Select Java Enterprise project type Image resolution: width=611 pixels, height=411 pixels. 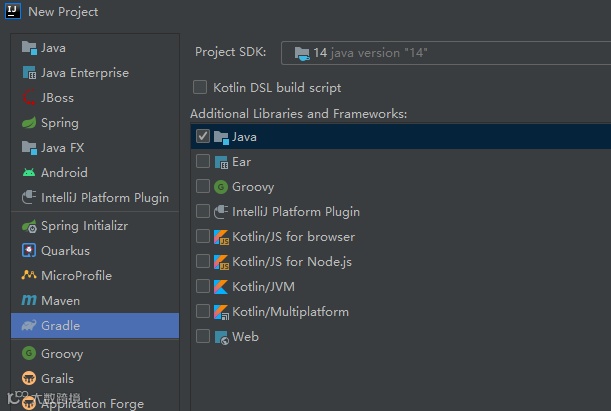pos(95,73)
